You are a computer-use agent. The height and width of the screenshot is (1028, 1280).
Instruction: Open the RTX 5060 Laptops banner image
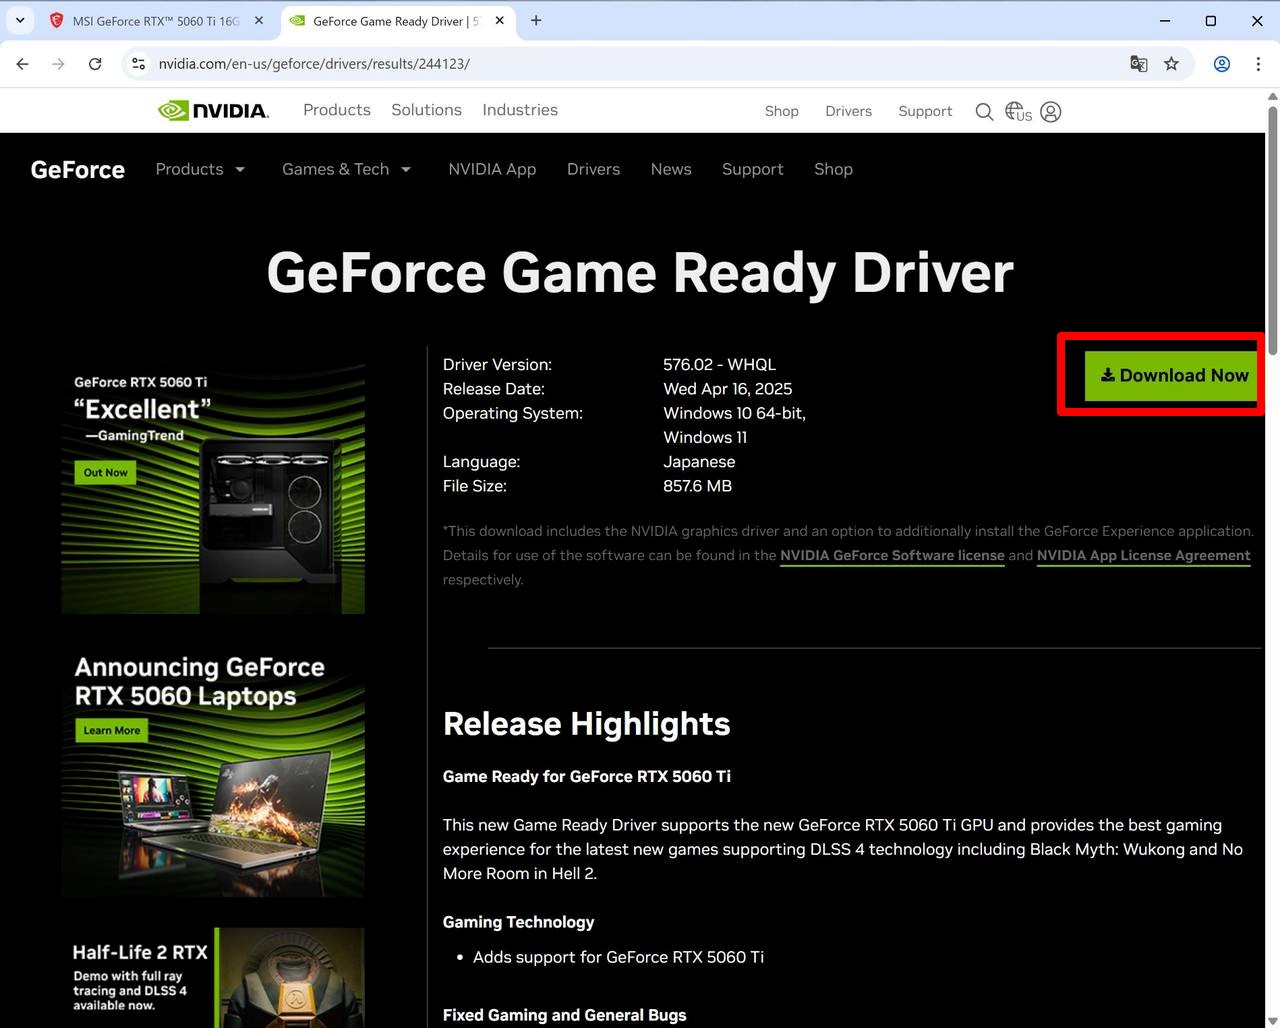[x=213, y=770]
